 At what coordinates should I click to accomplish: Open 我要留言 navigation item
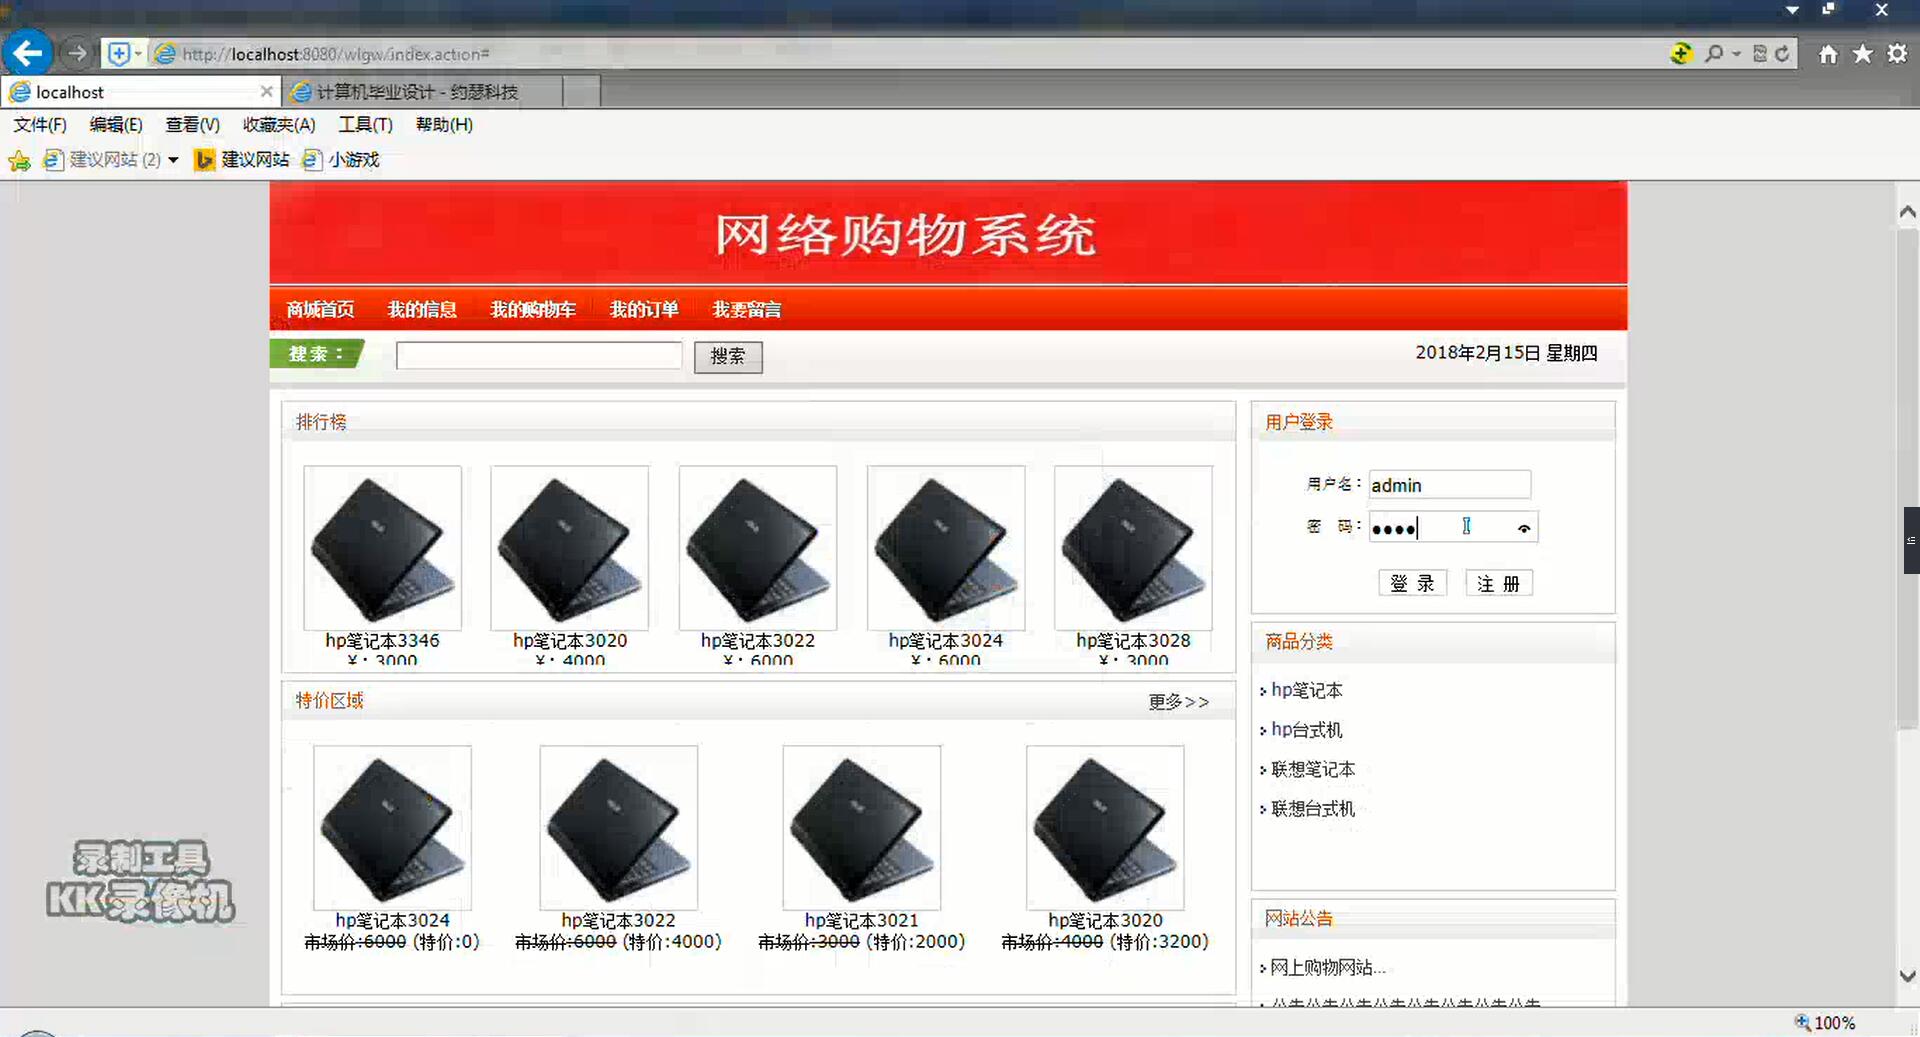tap(746, 309)
